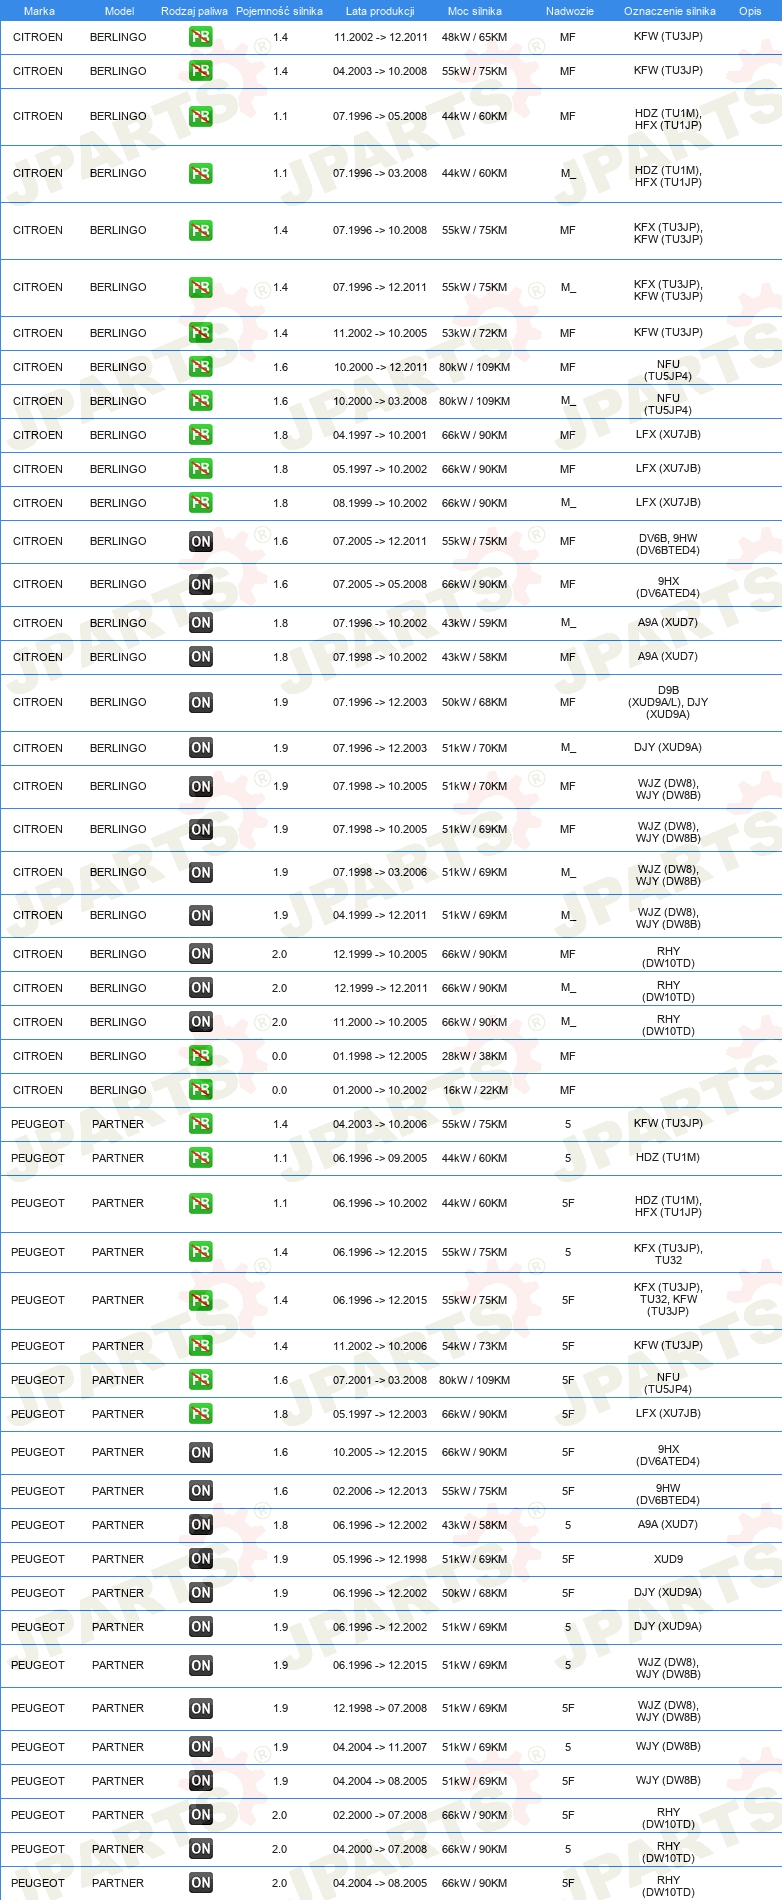This screenshot has height=1900, width=782.
Task: Click the PB icon in the 16kW / 22KM row
Action: point(201,1090)
